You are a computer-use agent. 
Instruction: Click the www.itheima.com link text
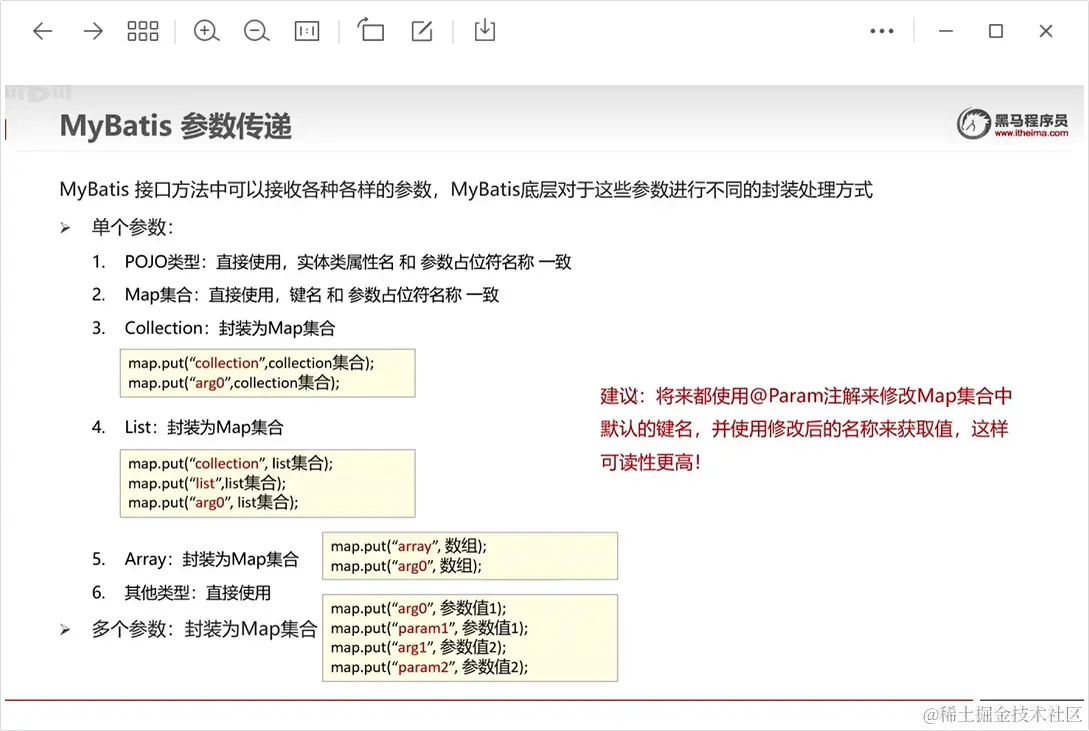pos(1031,133)
